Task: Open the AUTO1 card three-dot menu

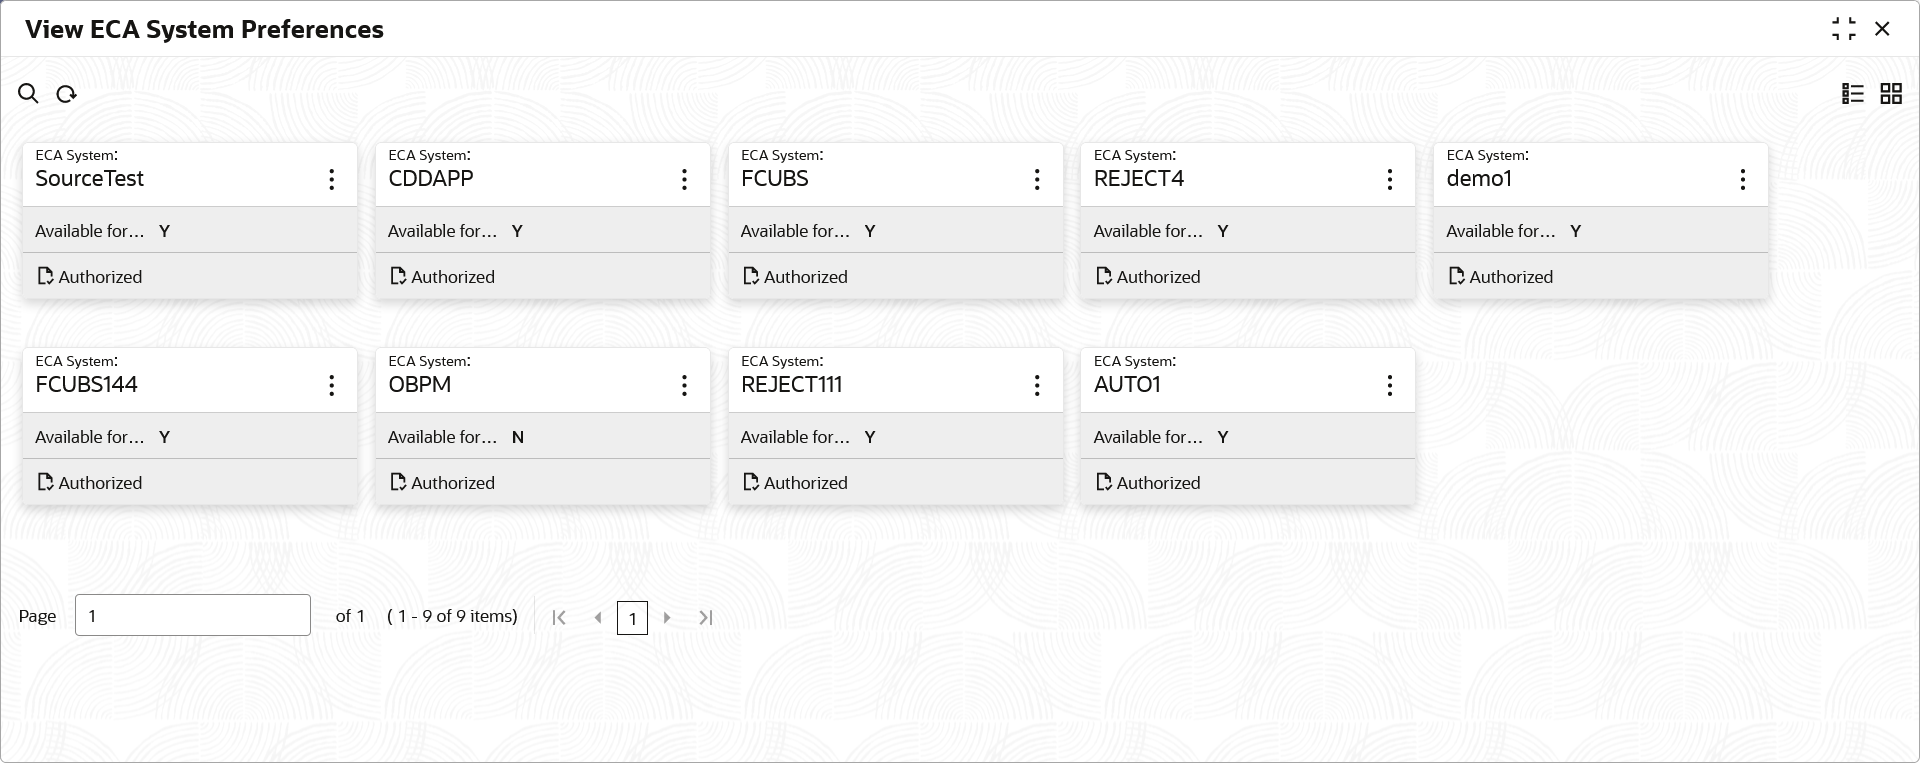Action: [x=1389, y=386]
